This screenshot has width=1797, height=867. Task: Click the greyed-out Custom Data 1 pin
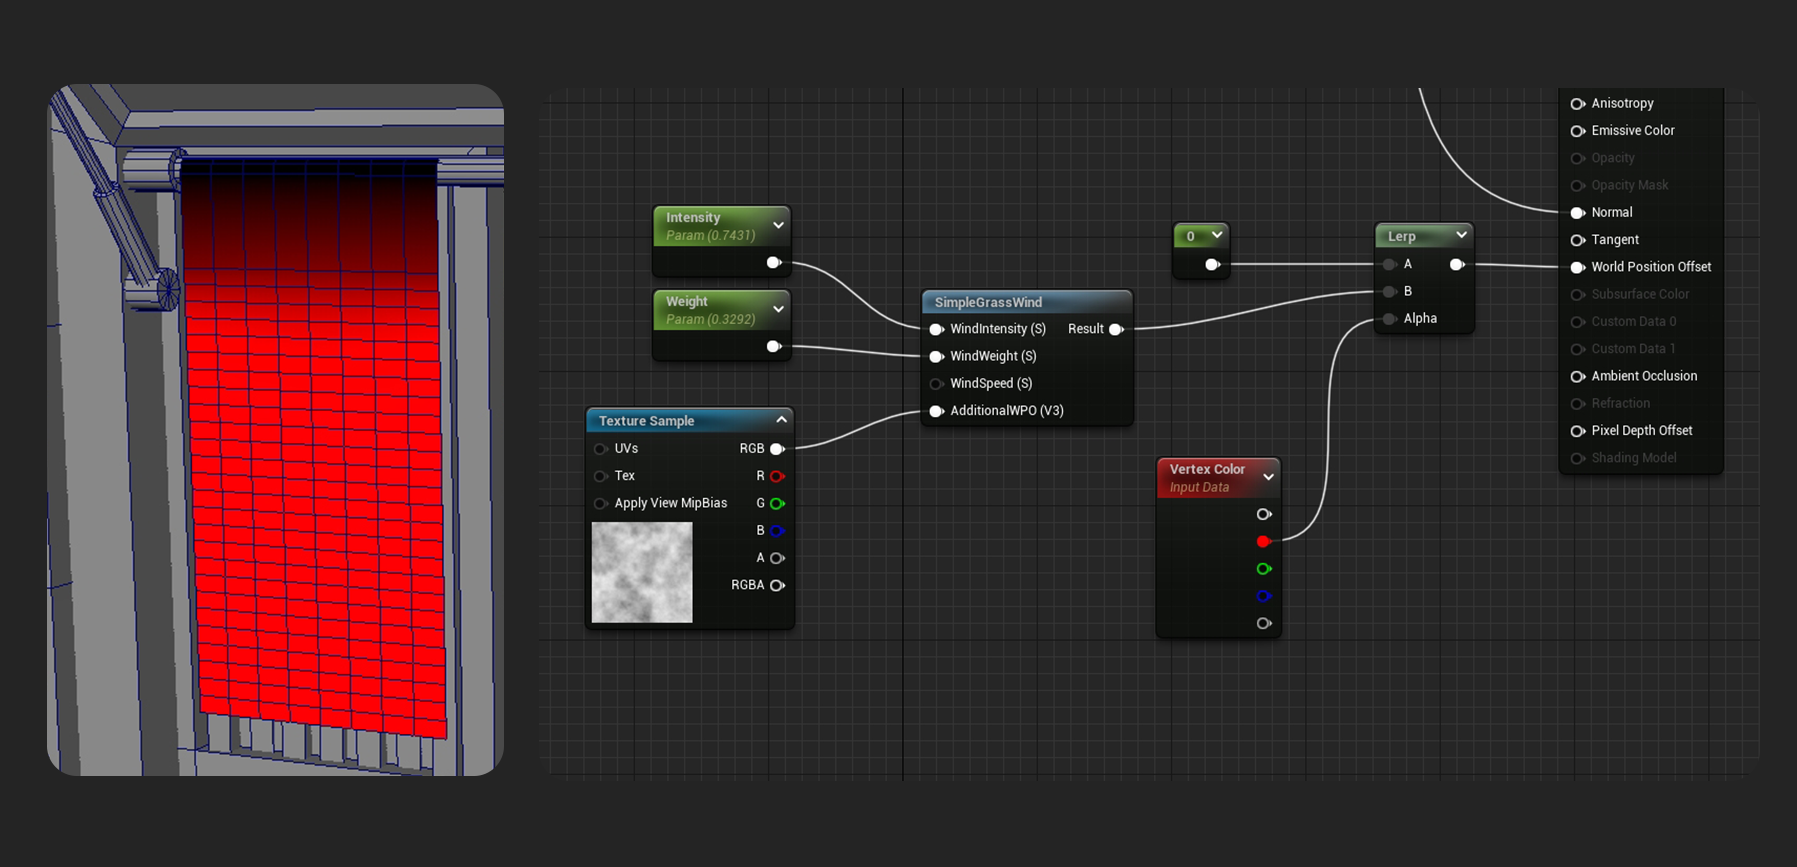pyautogui.click(x=1578, y=349)
